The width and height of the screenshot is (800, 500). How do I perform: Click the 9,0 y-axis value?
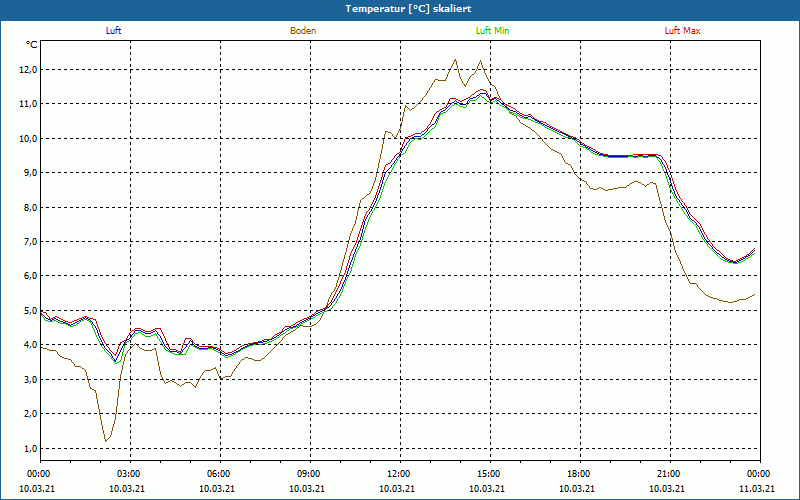(x=30, y=173)
